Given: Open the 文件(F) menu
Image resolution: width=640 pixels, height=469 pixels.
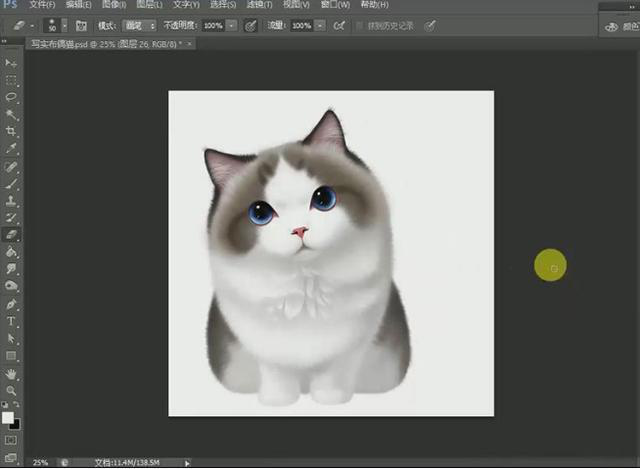Looking at the screenshot, I should pos(42,5).
